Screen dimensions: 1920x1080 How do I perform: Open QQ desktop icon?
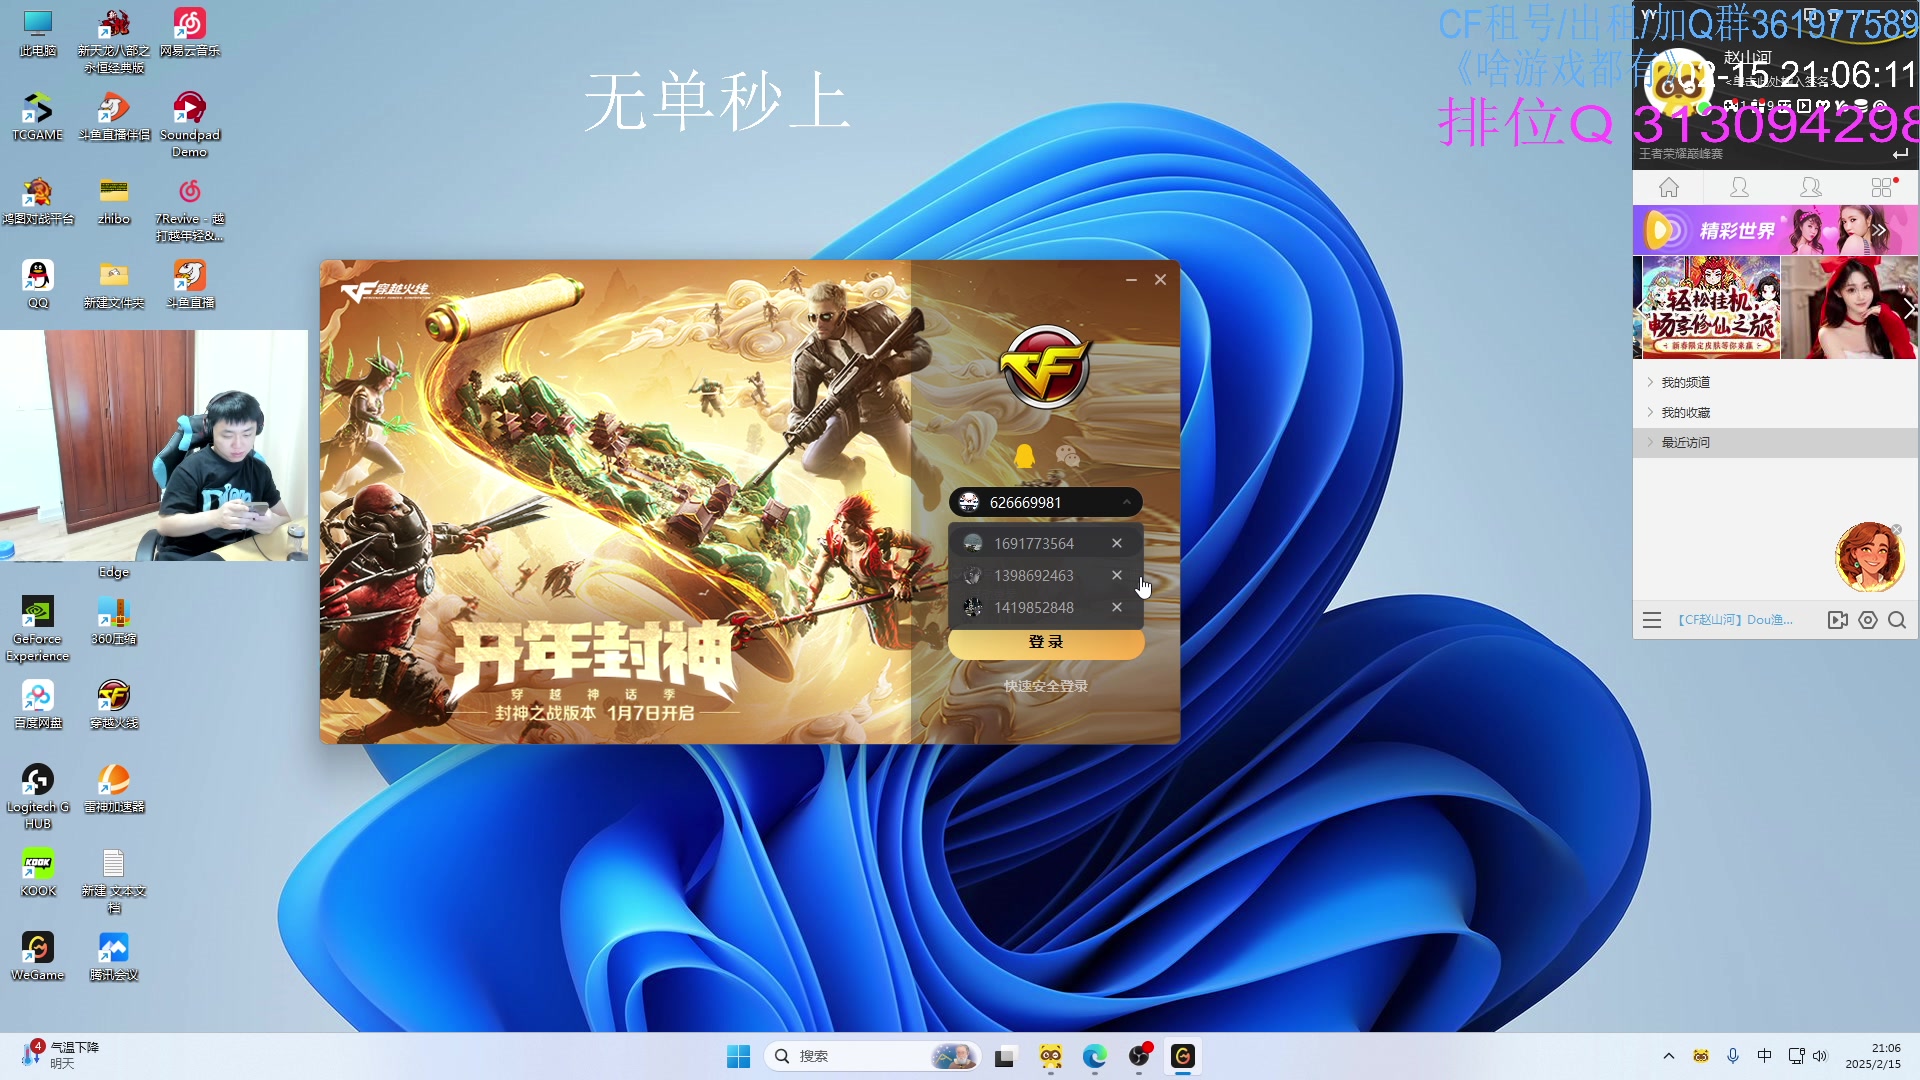click(38, 285)
